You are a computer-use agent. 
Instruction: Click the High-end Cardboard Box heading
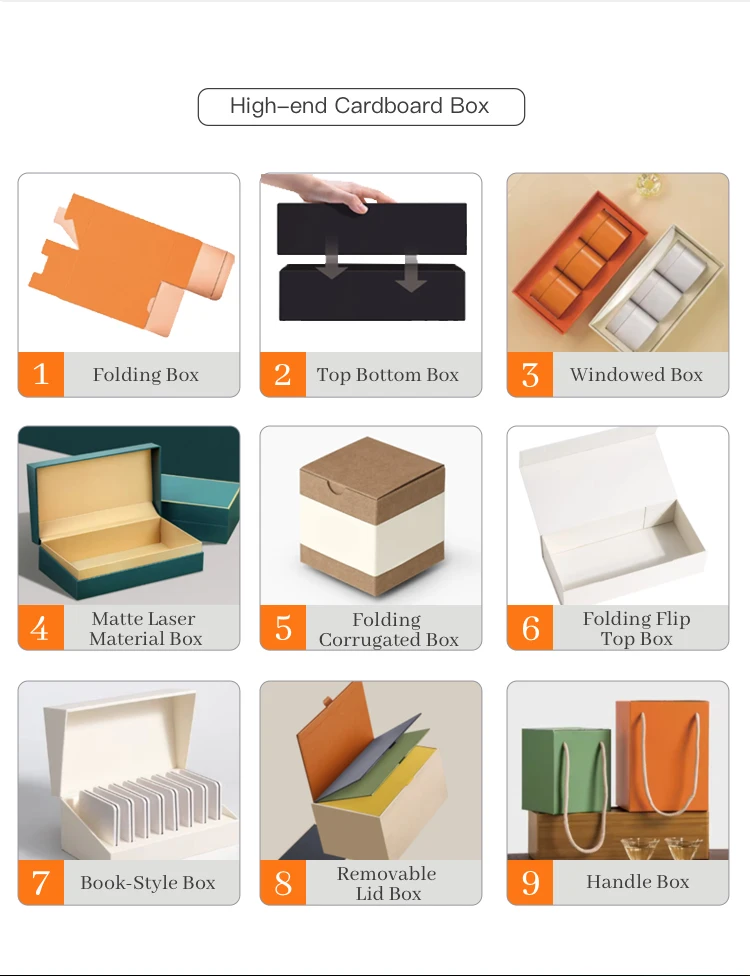point(361,106)
